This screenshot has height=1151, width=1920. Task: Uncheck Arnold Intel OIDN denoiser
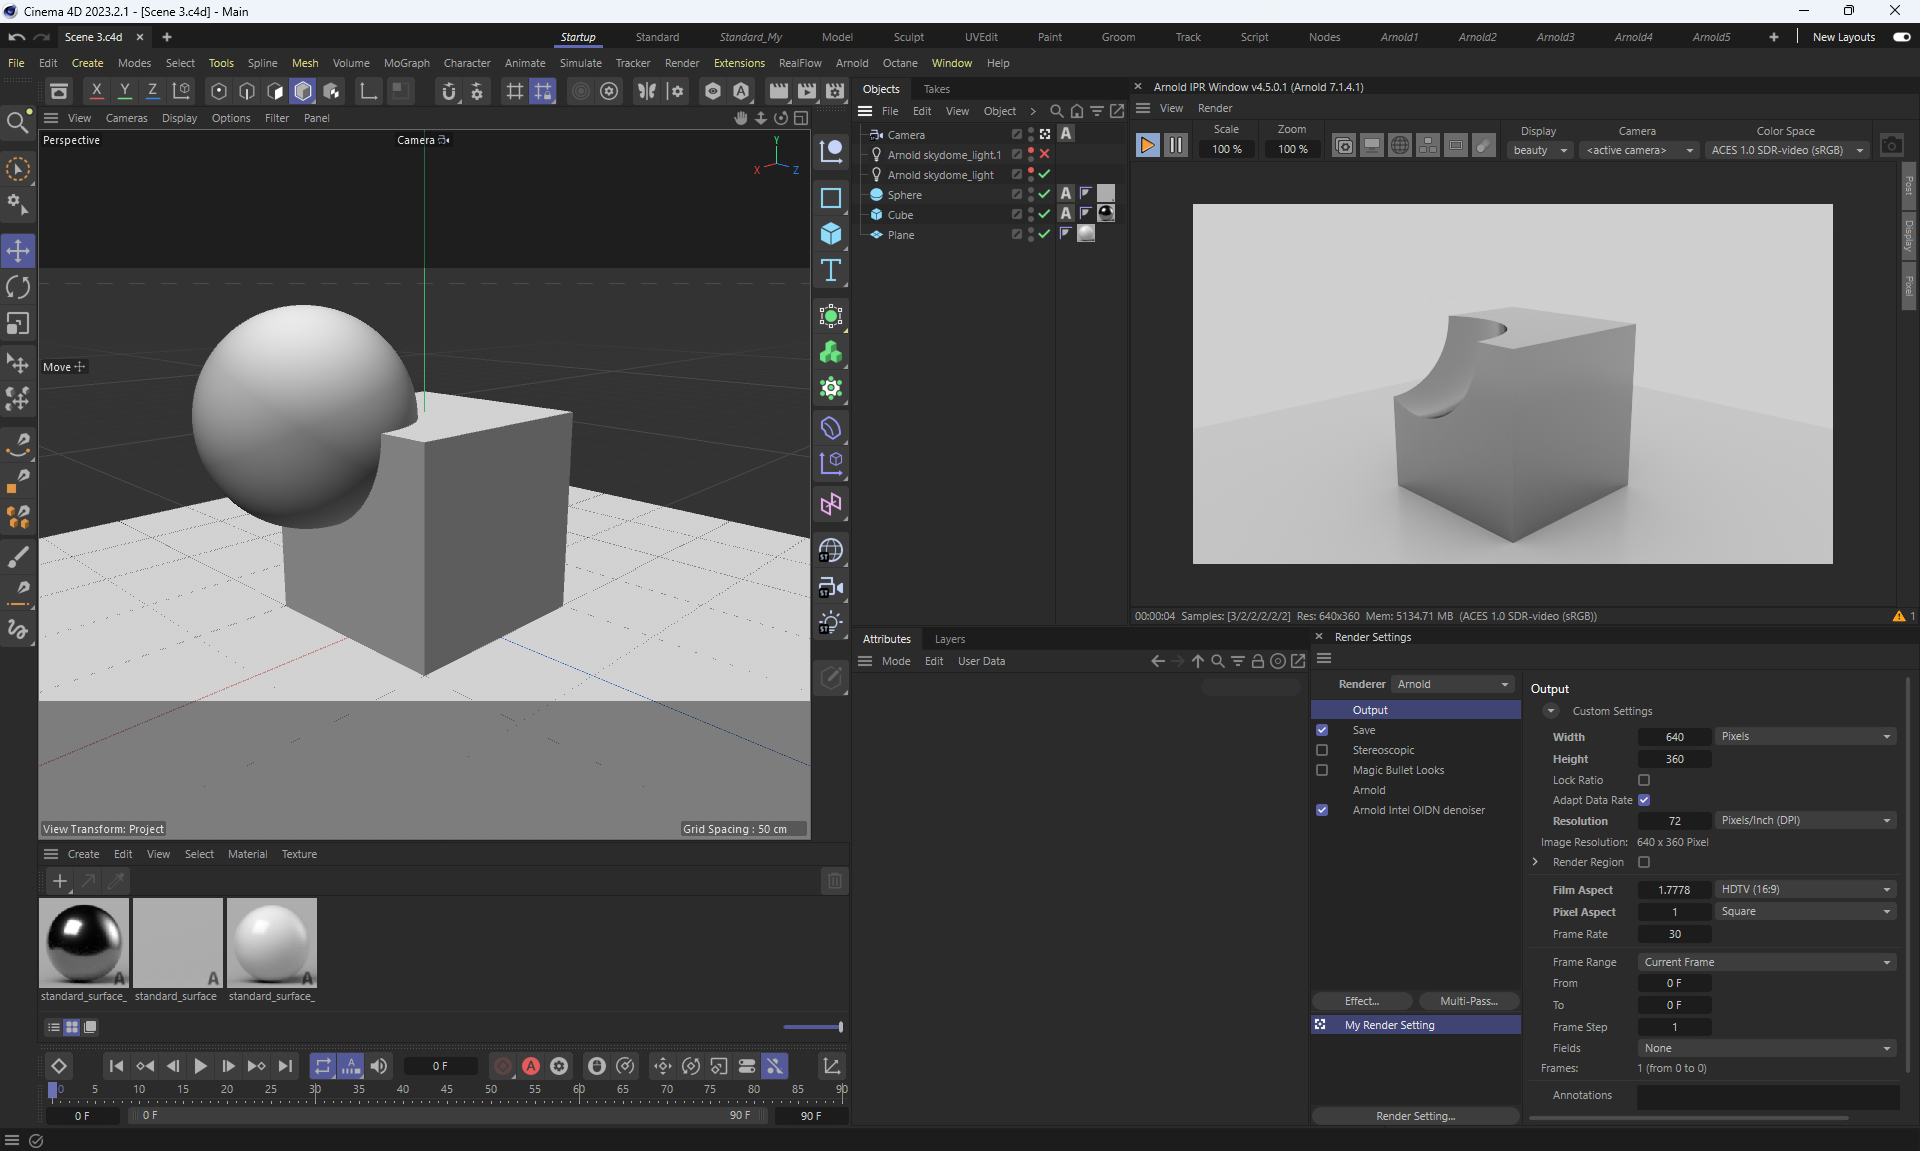1322,810
